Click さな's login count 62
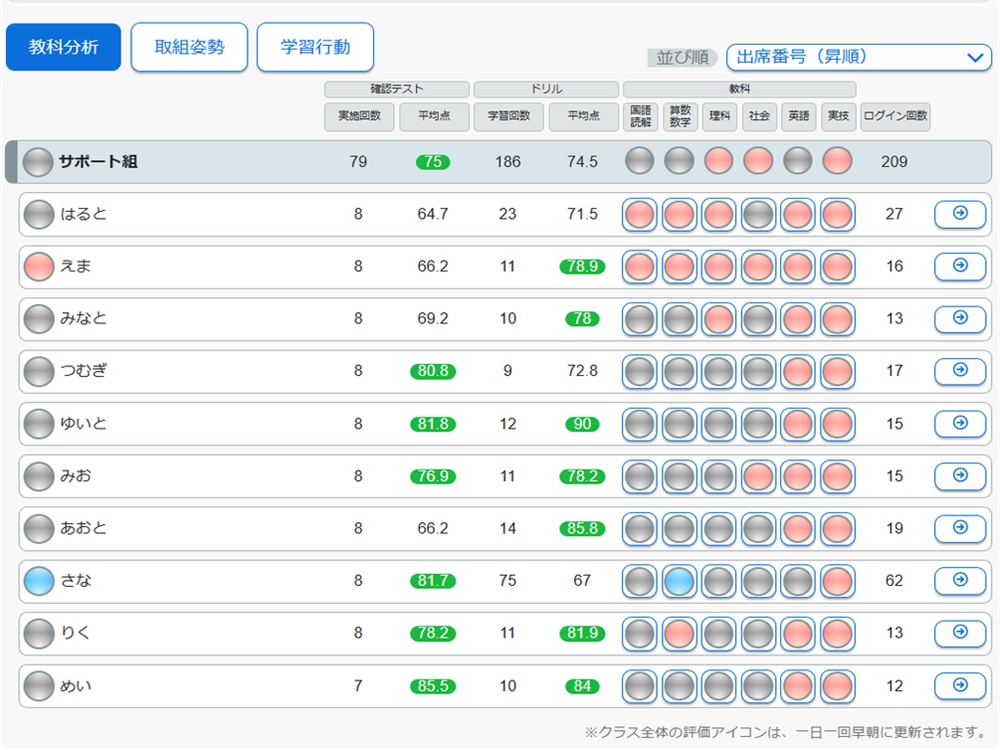This screenshot has height=750, width=1000. (894, 580)
